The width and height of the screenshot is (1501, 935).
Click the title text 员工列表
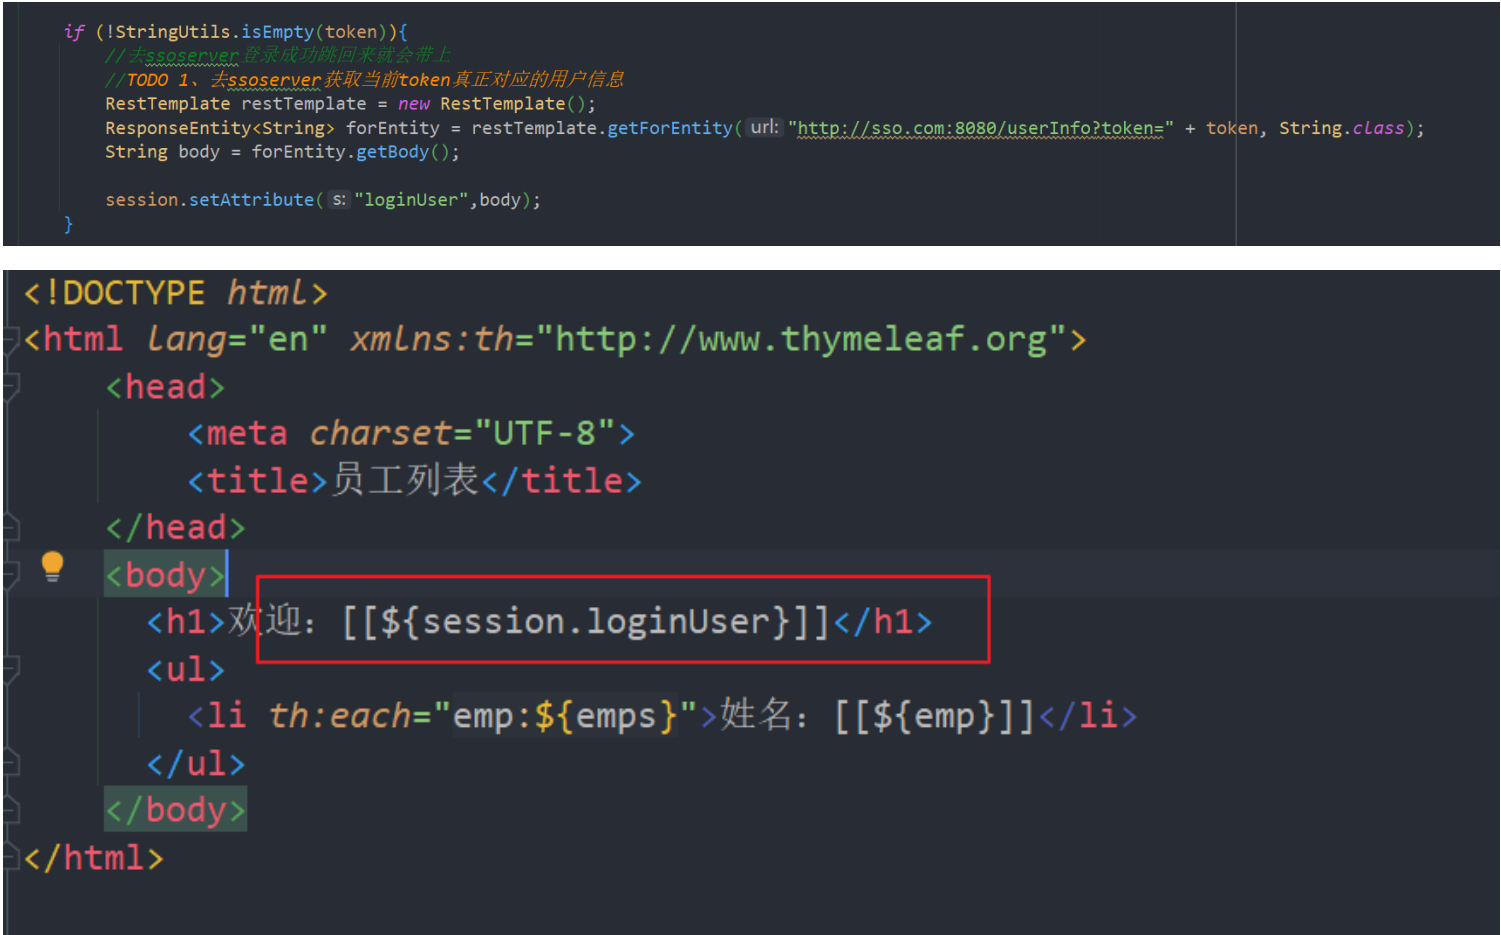coord(404,480)
